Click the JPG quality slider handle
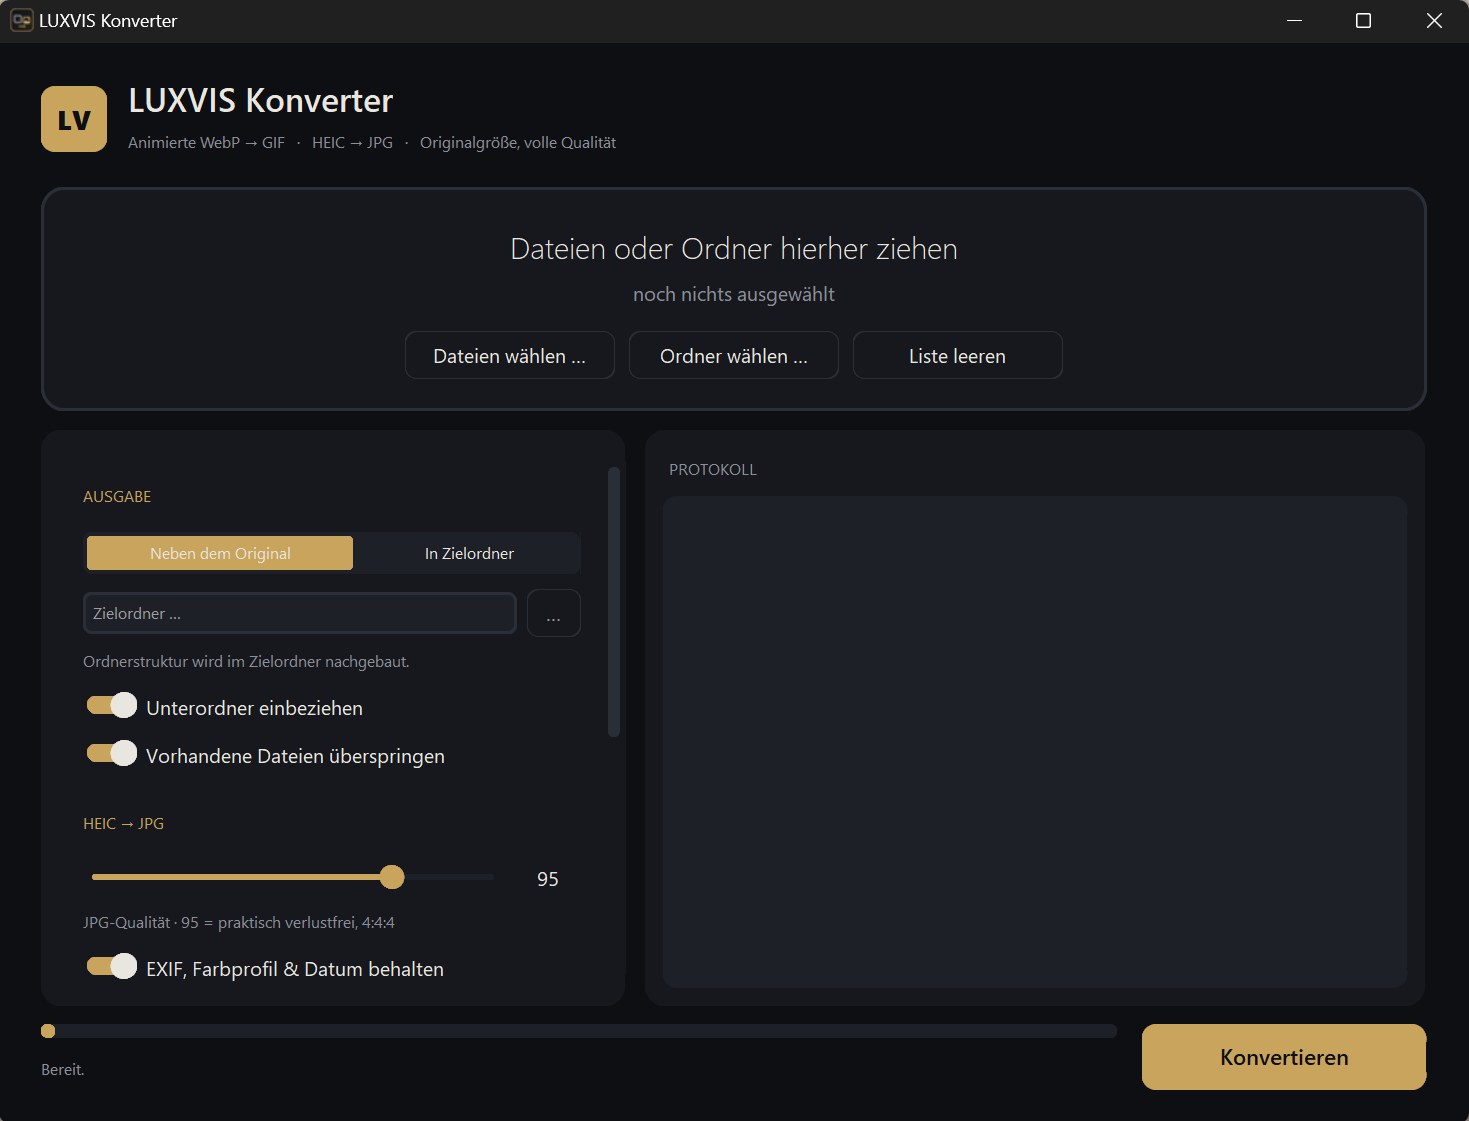The height and width of the screenshot is (1121, 1469). pos(392,877)
